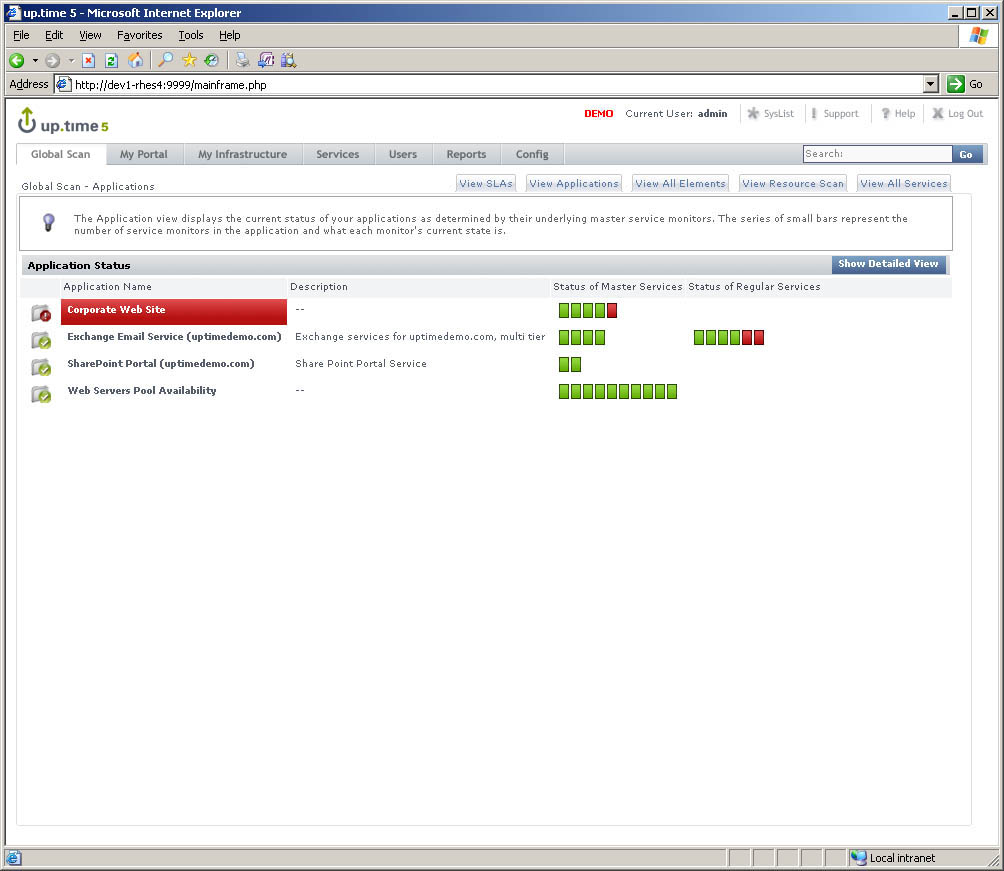This screenshot has height=871, width=1004.
Task: Open the Support link
Action: coord(835,113)
